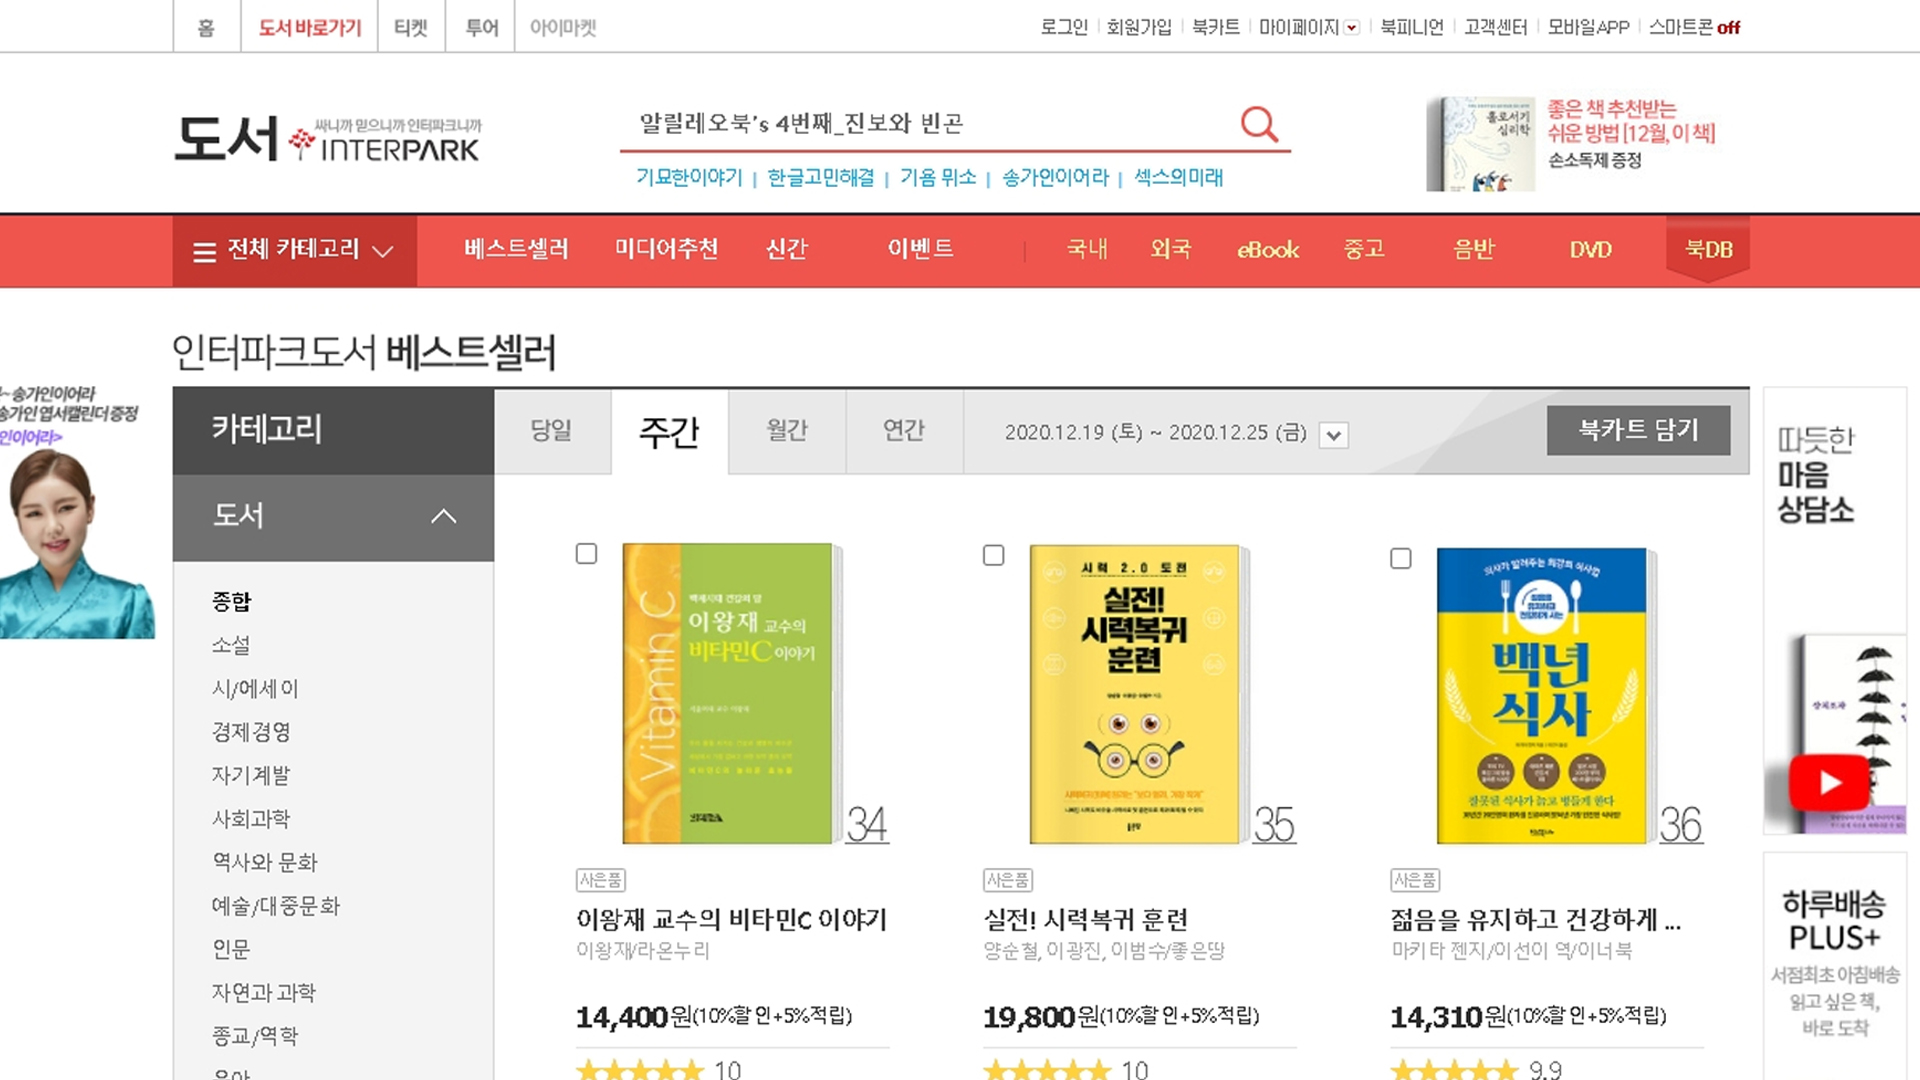Switch to the 월간 bestseller tab

coord(787,431)
